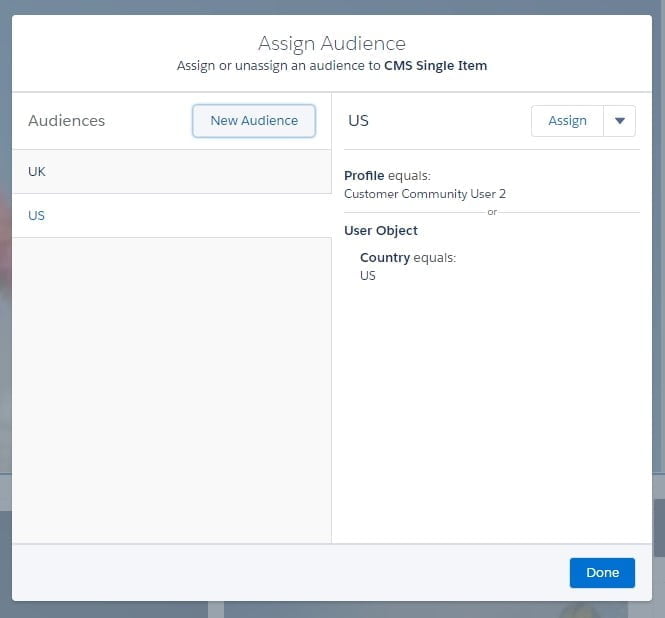Click the 'CMS Single Item' text in subtitle
The image size is (665, 618).
436,66
